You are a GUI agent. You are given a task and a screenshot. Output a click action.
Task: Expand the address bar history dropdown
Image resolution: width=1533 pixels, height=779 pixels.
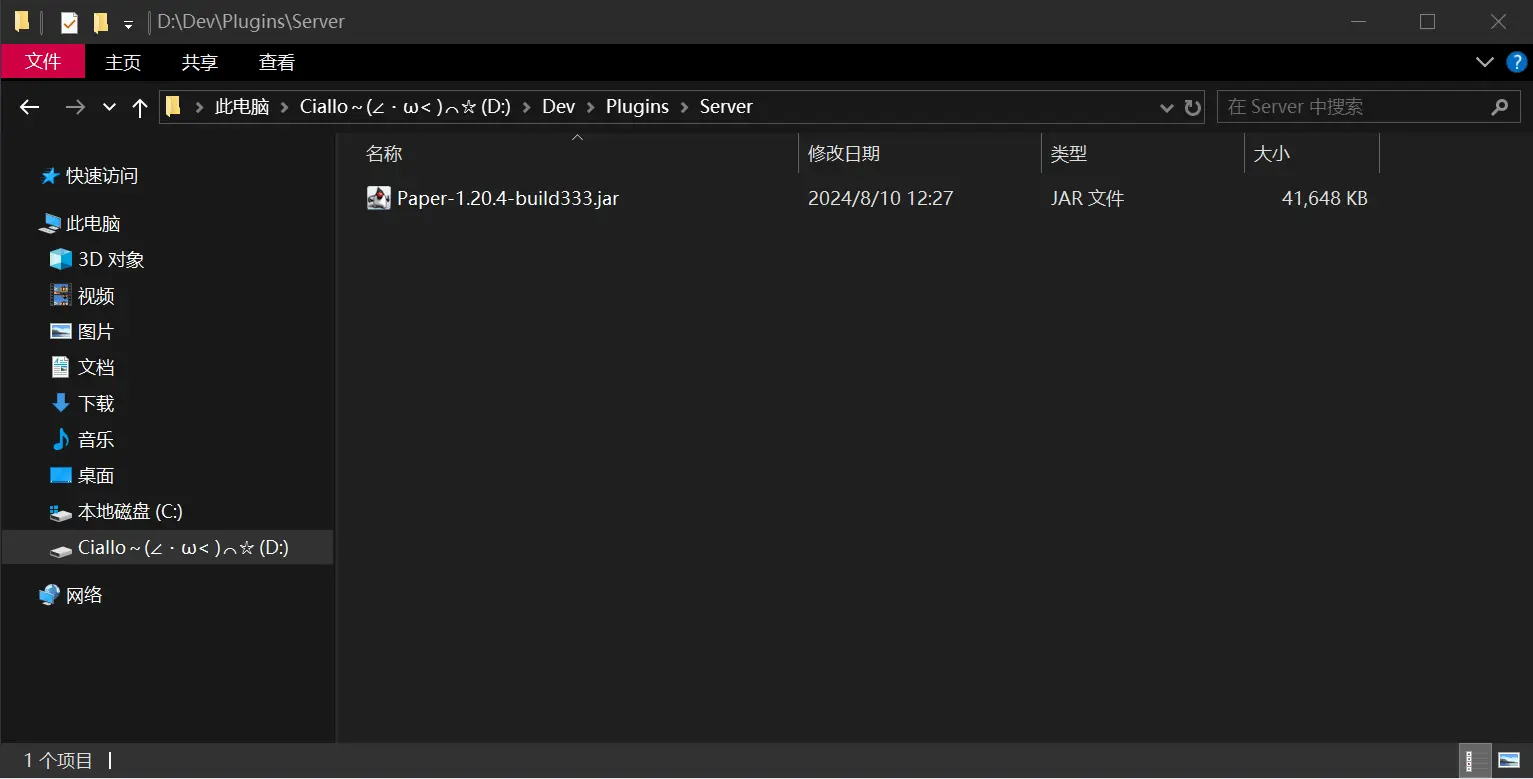coord(1166,107)
